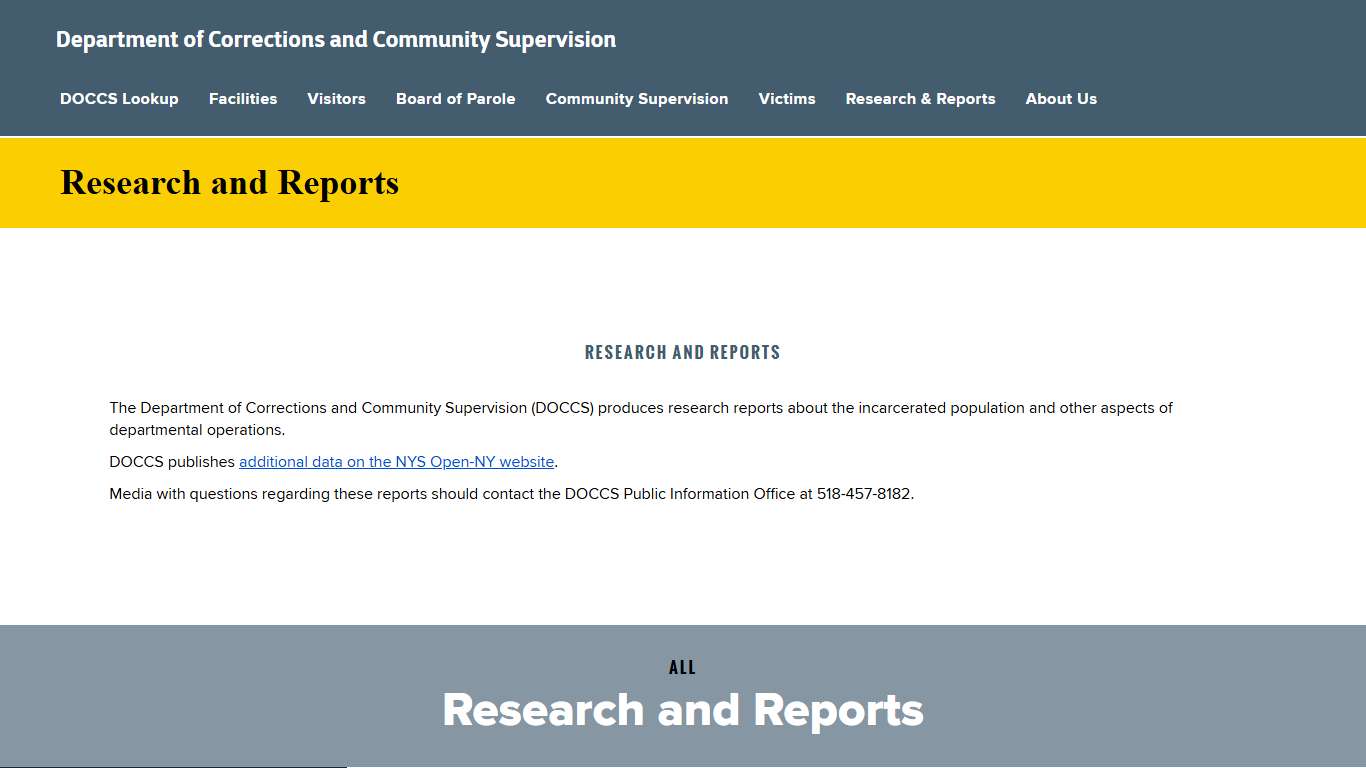Click the RESEARCH AND REPORTS section heading

pyautogui.click(x=682, y=352)
